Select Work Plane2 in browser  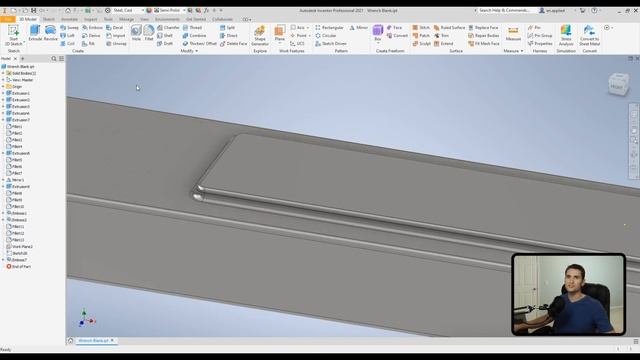coord(20,247)
